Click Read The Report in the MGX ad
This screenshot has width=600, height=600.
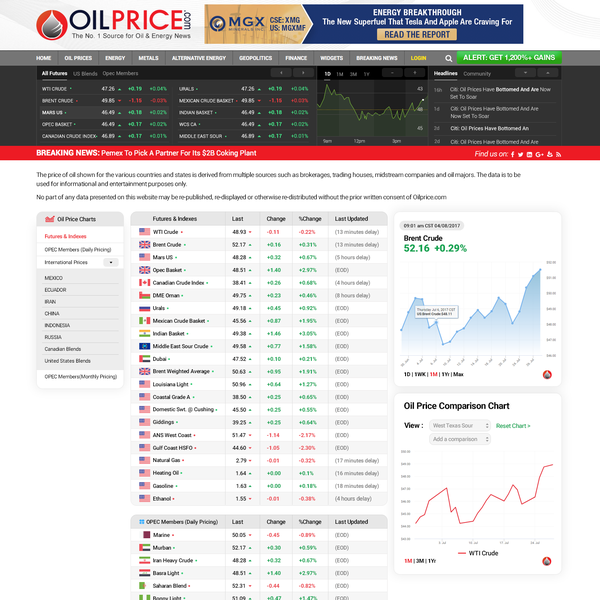click(x=417, y=35)
